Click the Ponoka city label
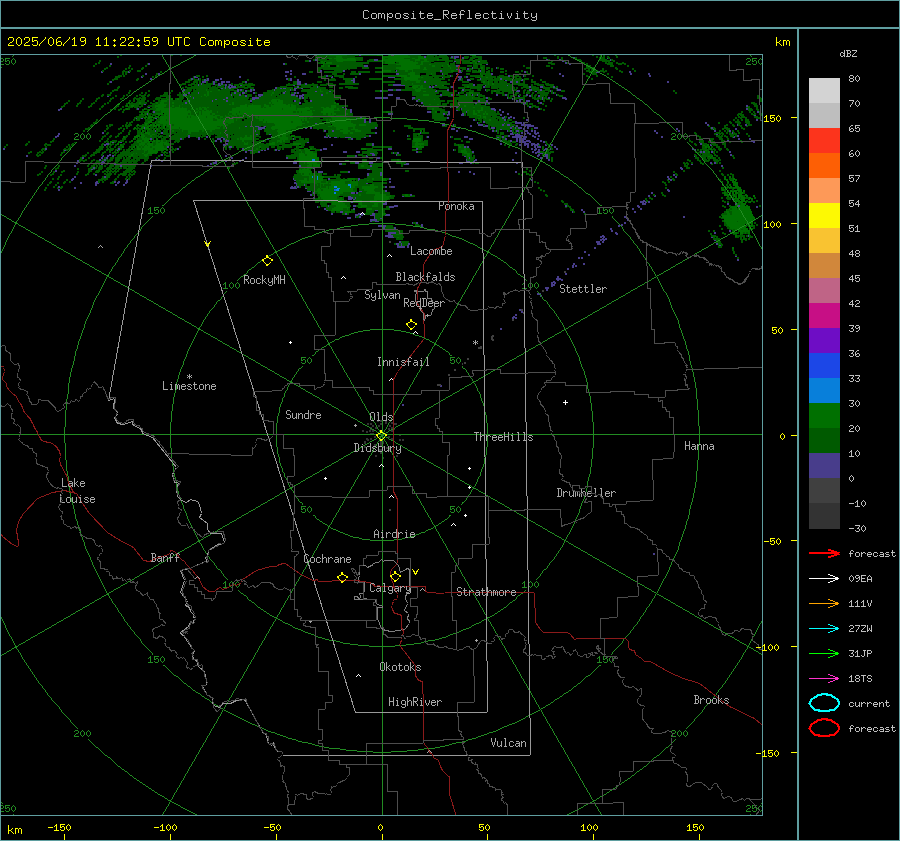Image resolution: width=900 pixels, height=841 pixels. 456,206
